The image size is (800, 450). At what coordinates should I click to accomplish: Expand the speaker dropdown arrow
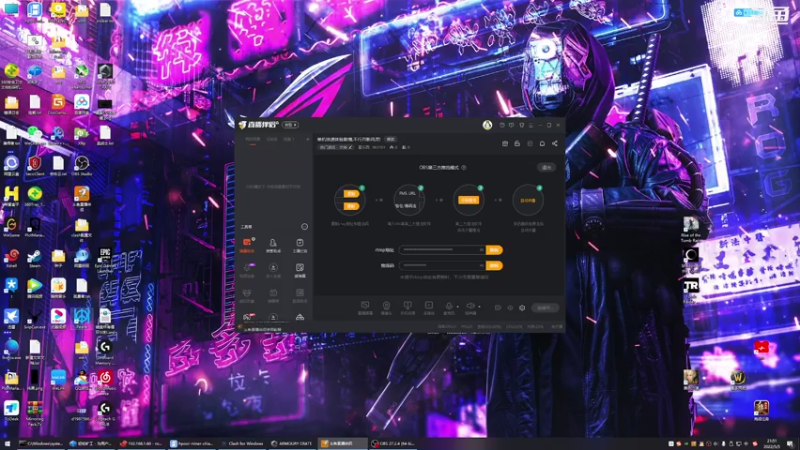click(480, 307)
